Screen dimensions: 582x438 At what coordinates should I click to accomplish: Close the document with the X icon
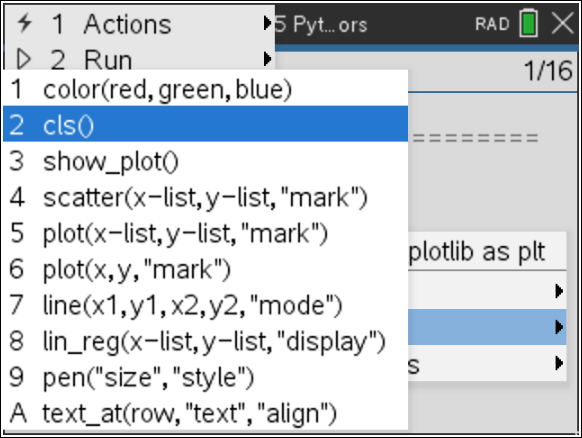[563, 23]
